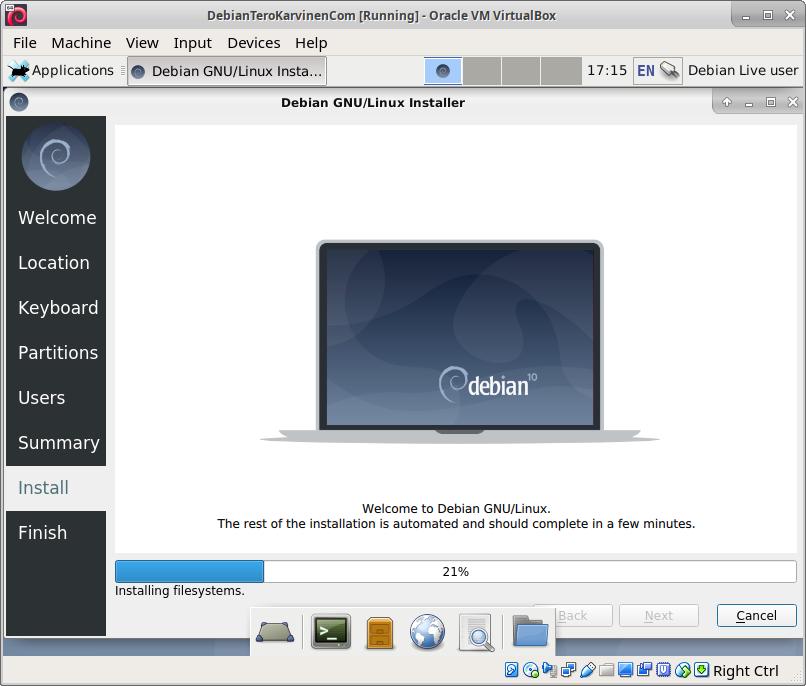Image resolution: width=806 pixels, height=686 pixels.
Task: Open the Debian Live user panel menu
Action: point(743,70)
